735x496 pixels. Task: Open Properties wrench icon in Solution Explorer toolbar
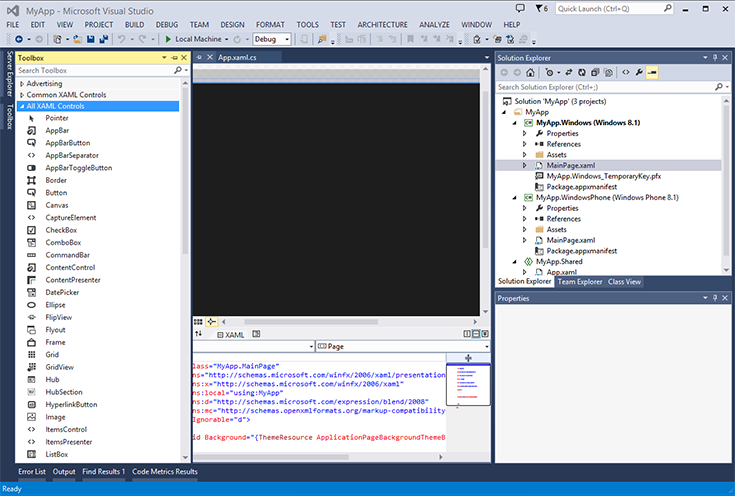(x=639, y=72)
